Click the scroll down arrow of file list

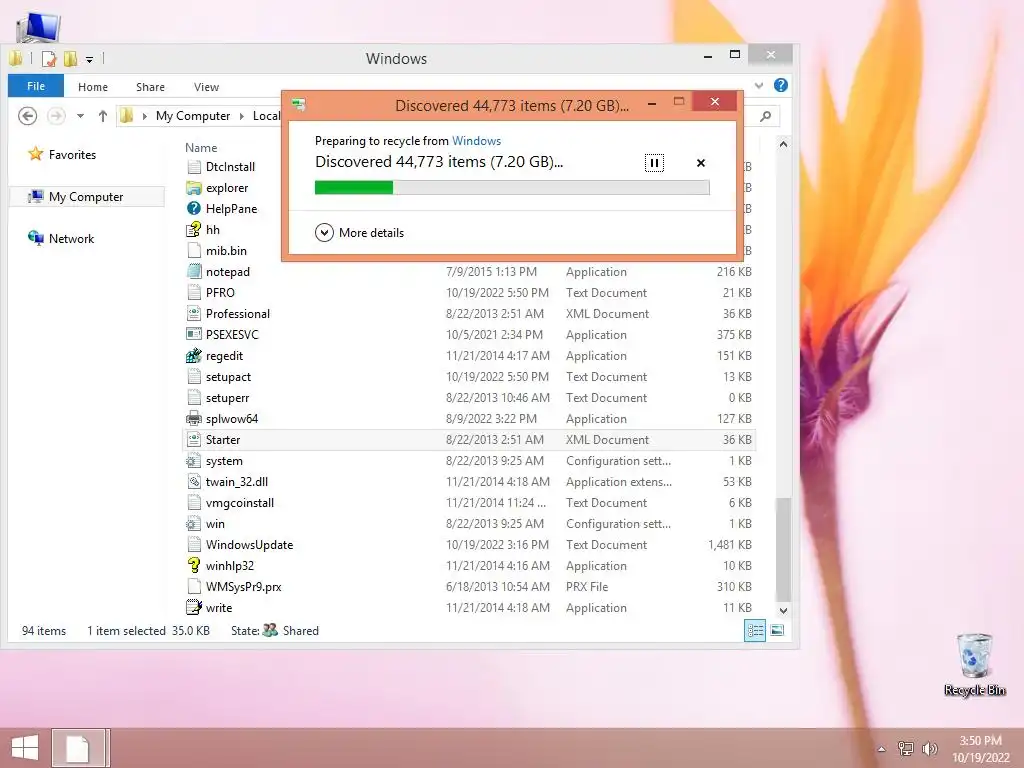784,611
